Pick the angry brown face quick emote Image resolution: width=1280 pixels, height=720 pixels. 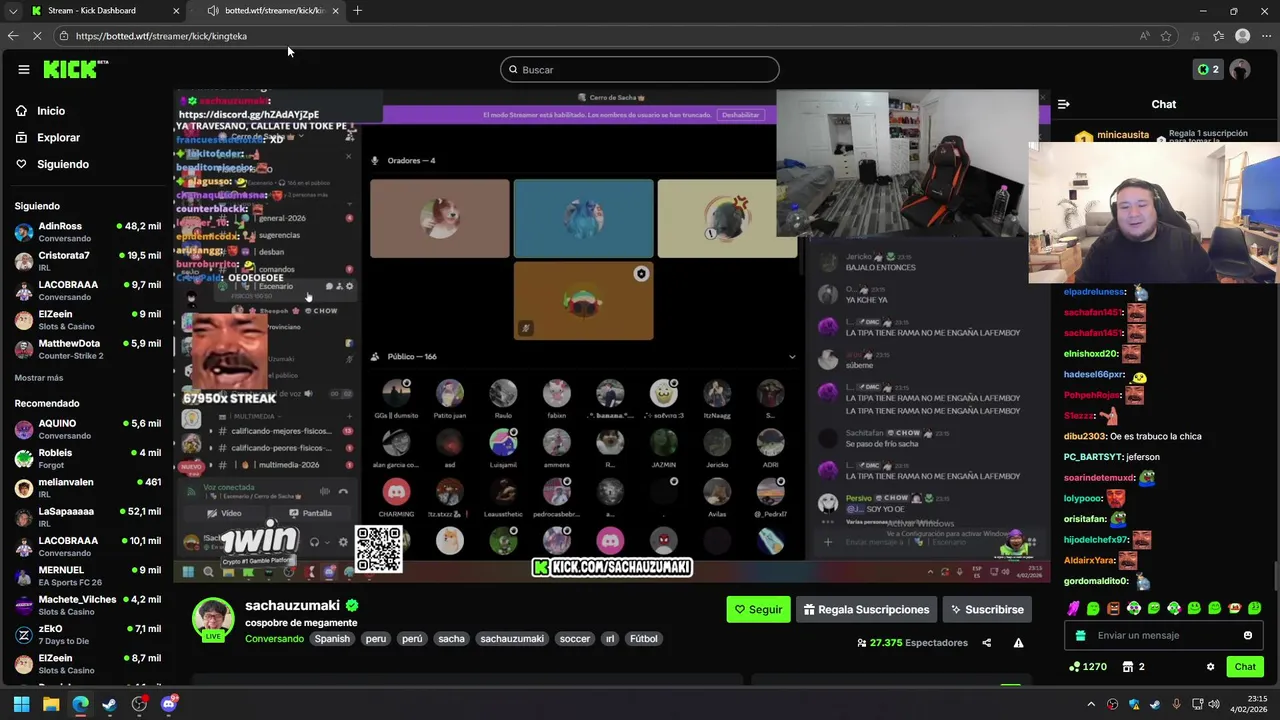click(x=1113, y=608)
